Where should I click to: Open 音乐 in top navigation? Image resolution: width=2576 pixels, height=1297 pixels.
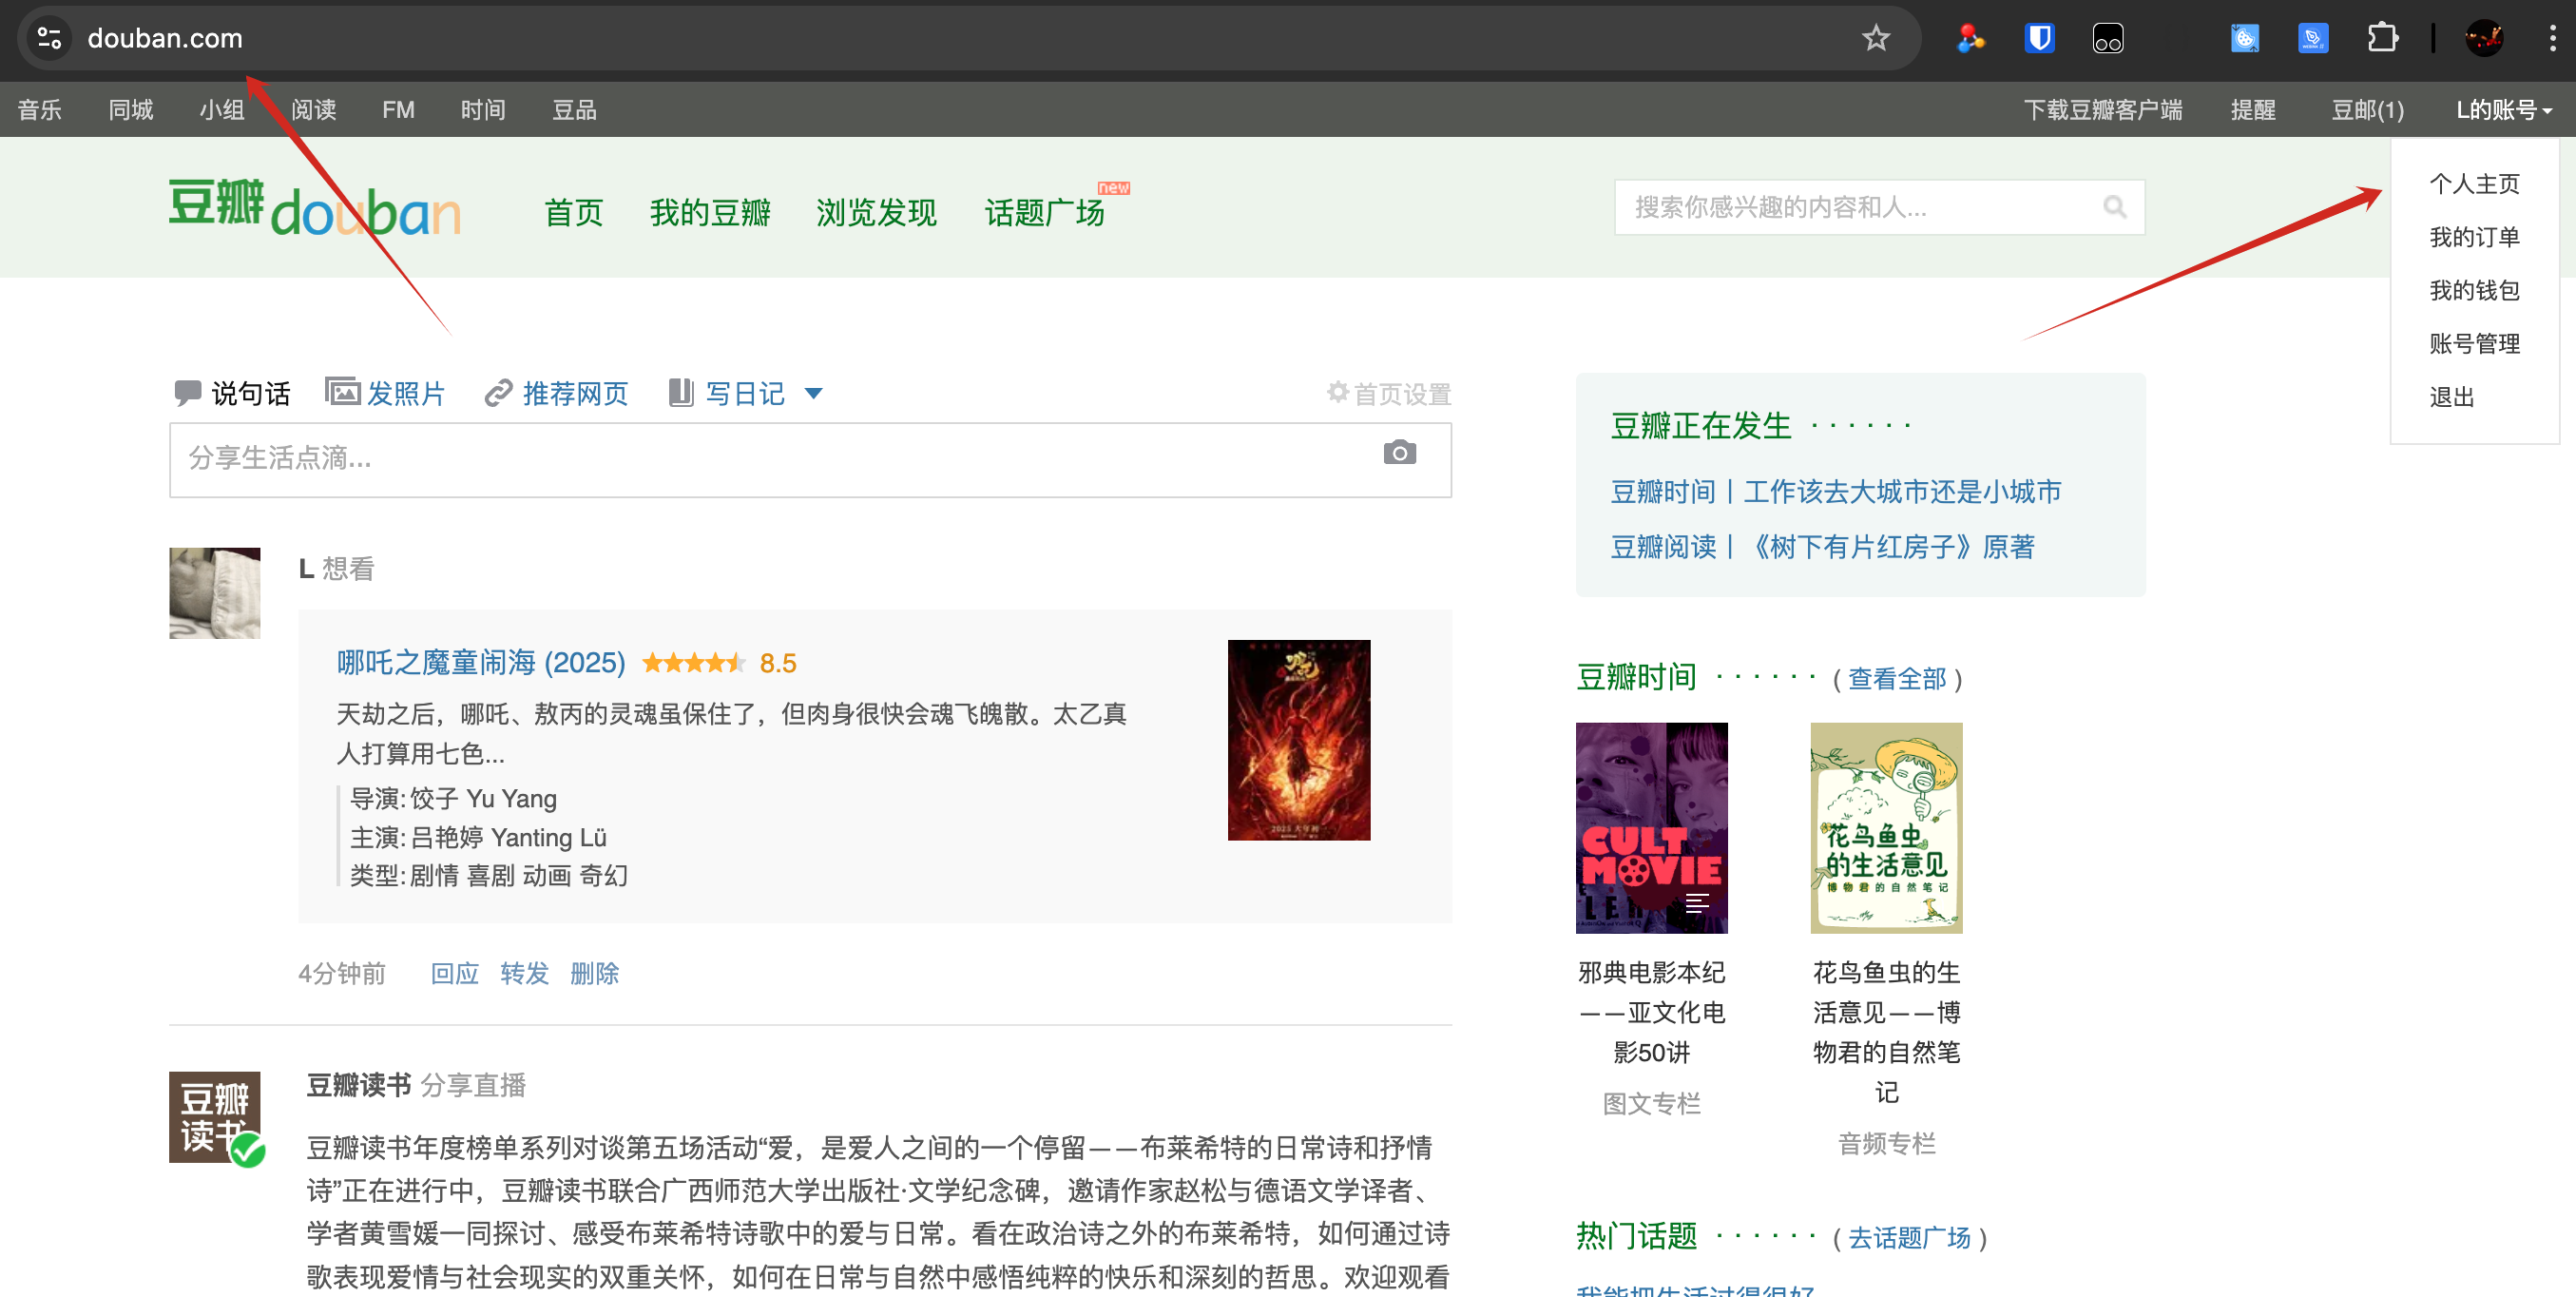coord(40,109)
